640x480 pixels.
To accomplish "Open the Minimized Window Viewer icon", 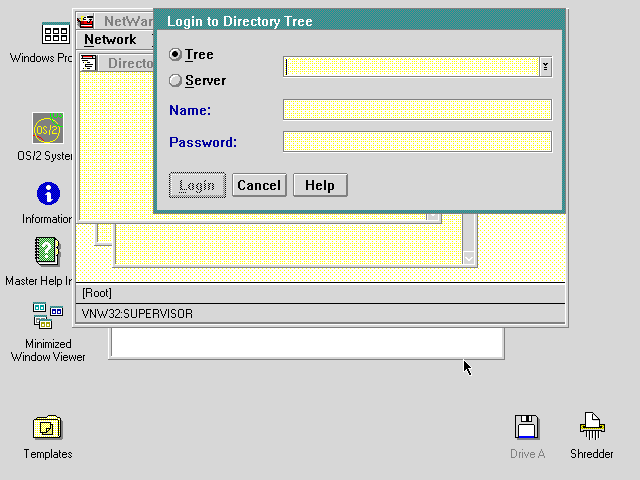I will (x=48, y=316).
